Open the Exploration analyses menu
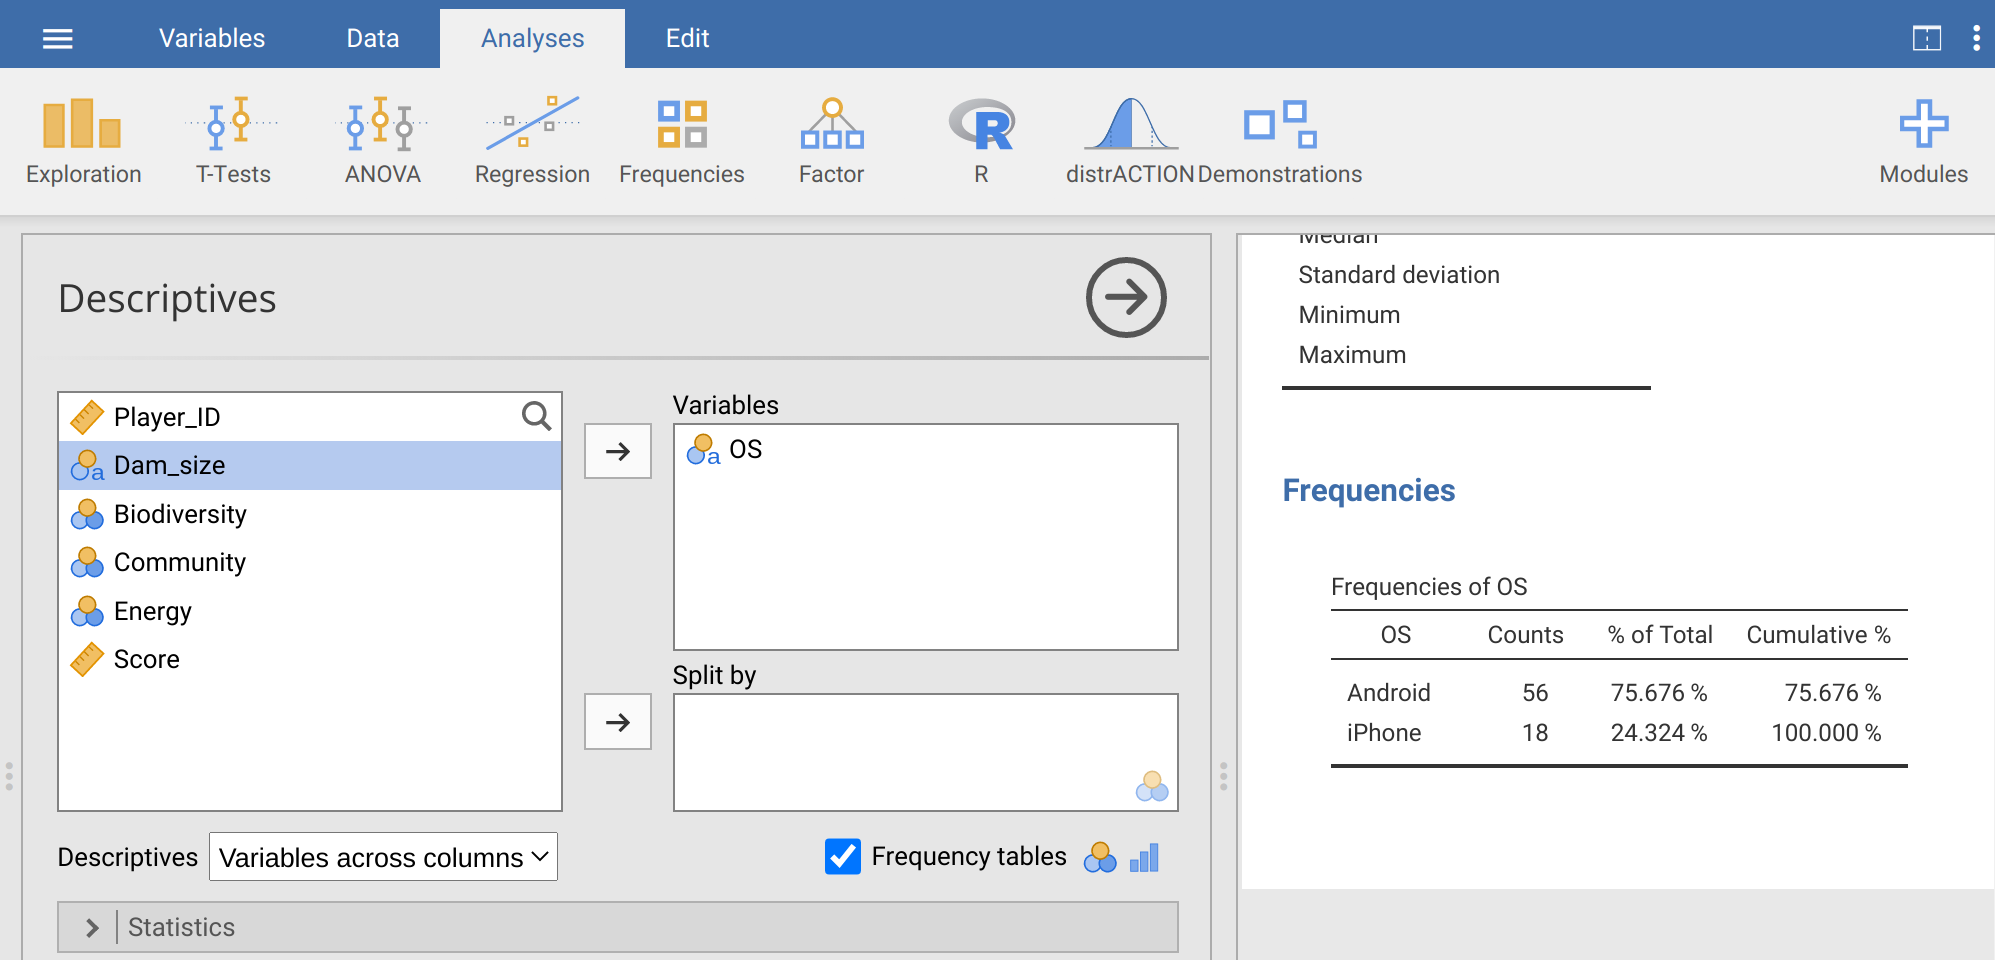This screenshot has height=960, width=1995. [83, 142]
